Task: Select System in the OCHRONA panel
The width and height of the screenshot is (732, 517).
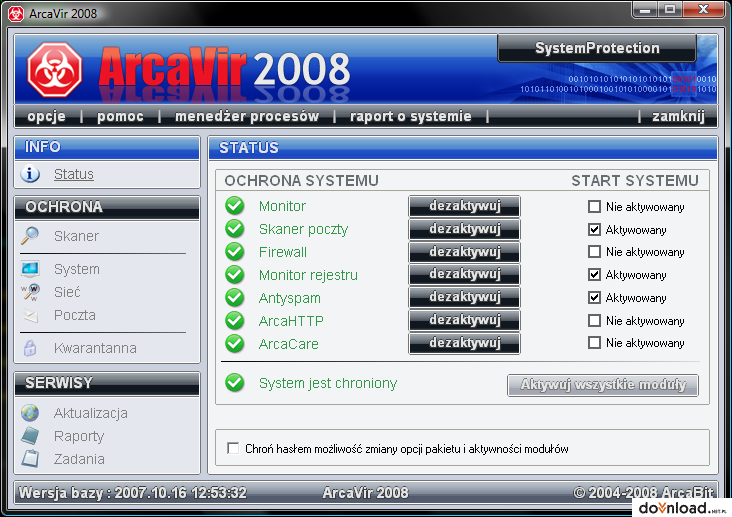Action: coord(77,269)
